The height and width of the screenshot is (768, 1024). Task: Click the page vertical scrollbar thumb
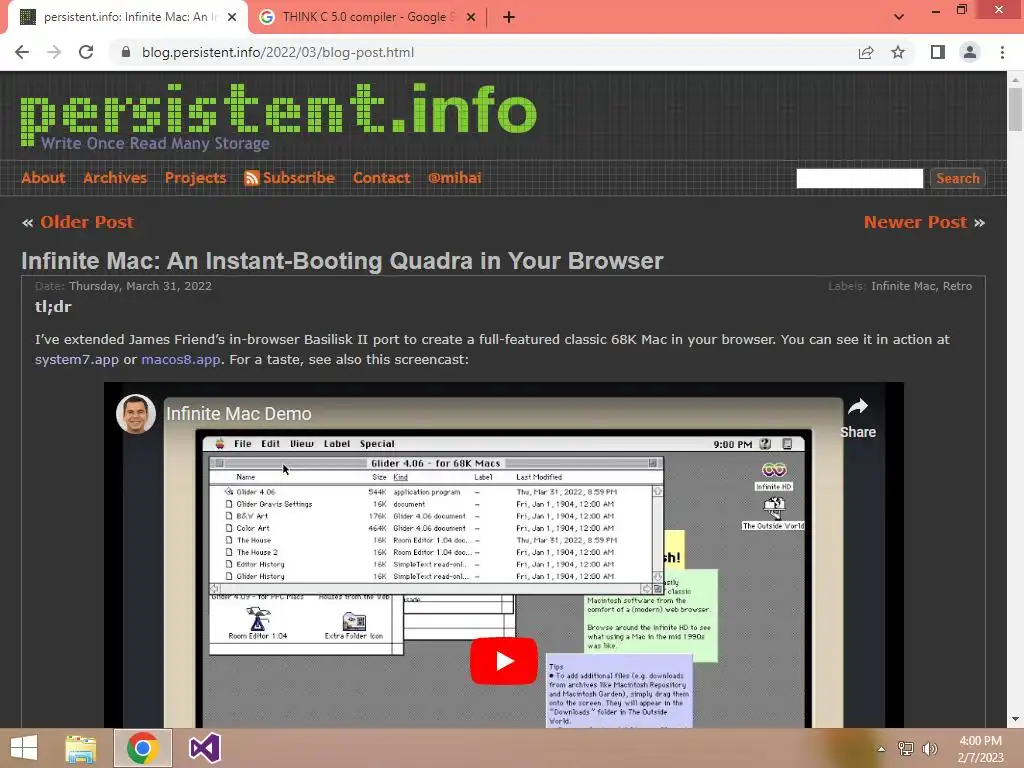click(x=1015, y=109)
